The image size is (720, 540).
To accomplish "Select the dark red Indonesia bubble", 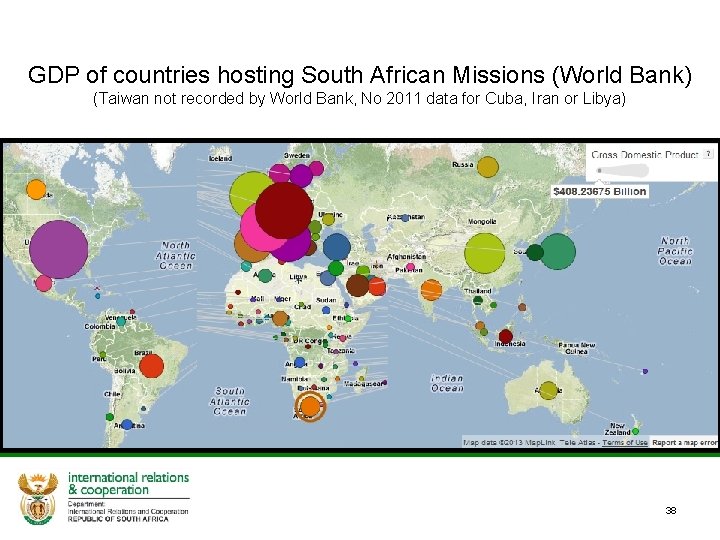I will [x=506, y=336].
